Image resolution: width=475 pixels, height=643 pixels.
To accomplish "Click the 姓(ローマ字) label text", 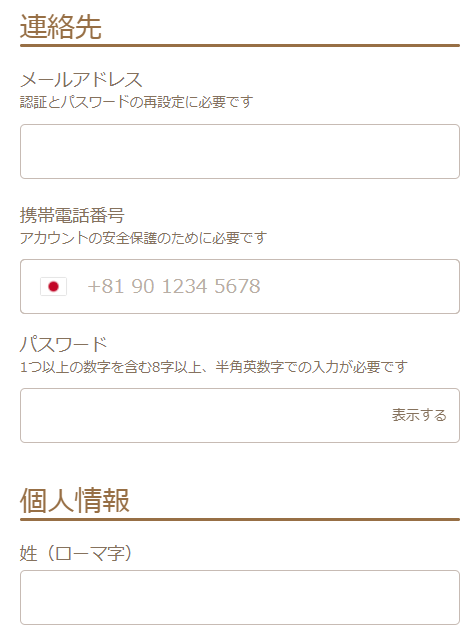I will coord(76,554).
